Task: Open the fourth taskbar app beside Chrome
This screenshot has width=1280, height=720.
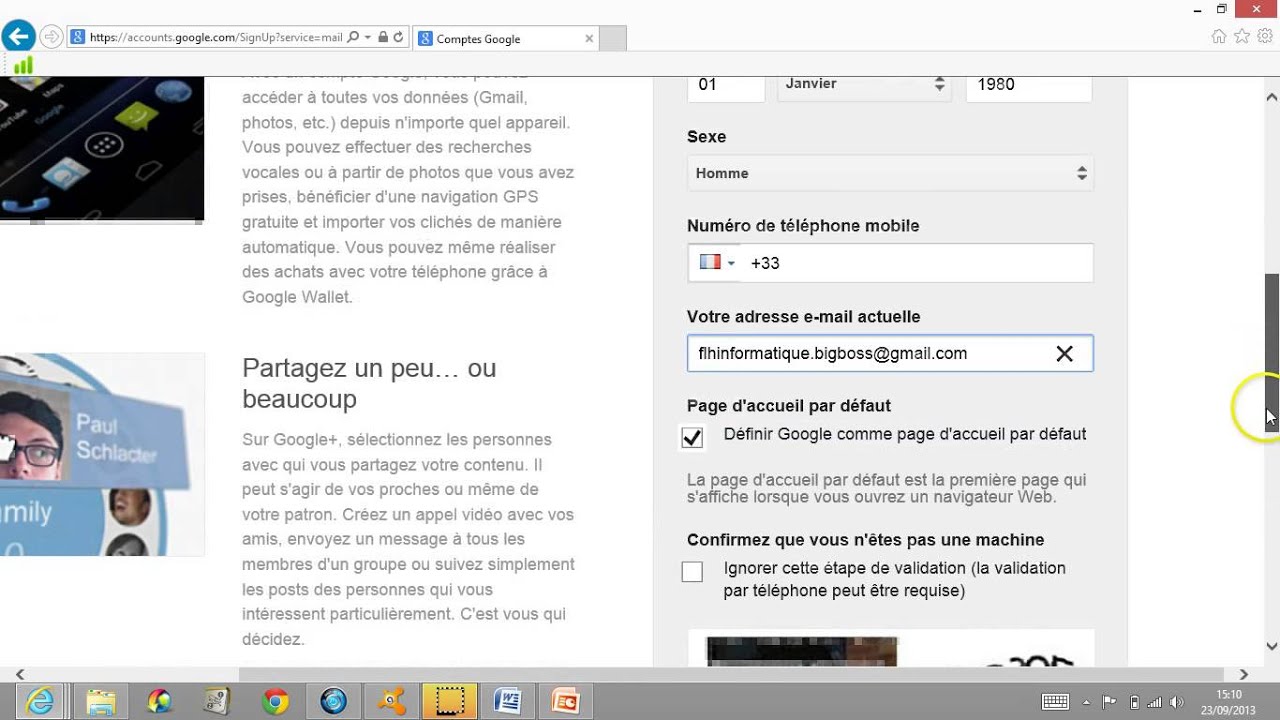Action: pyautogui.click(x=217, y=702)
